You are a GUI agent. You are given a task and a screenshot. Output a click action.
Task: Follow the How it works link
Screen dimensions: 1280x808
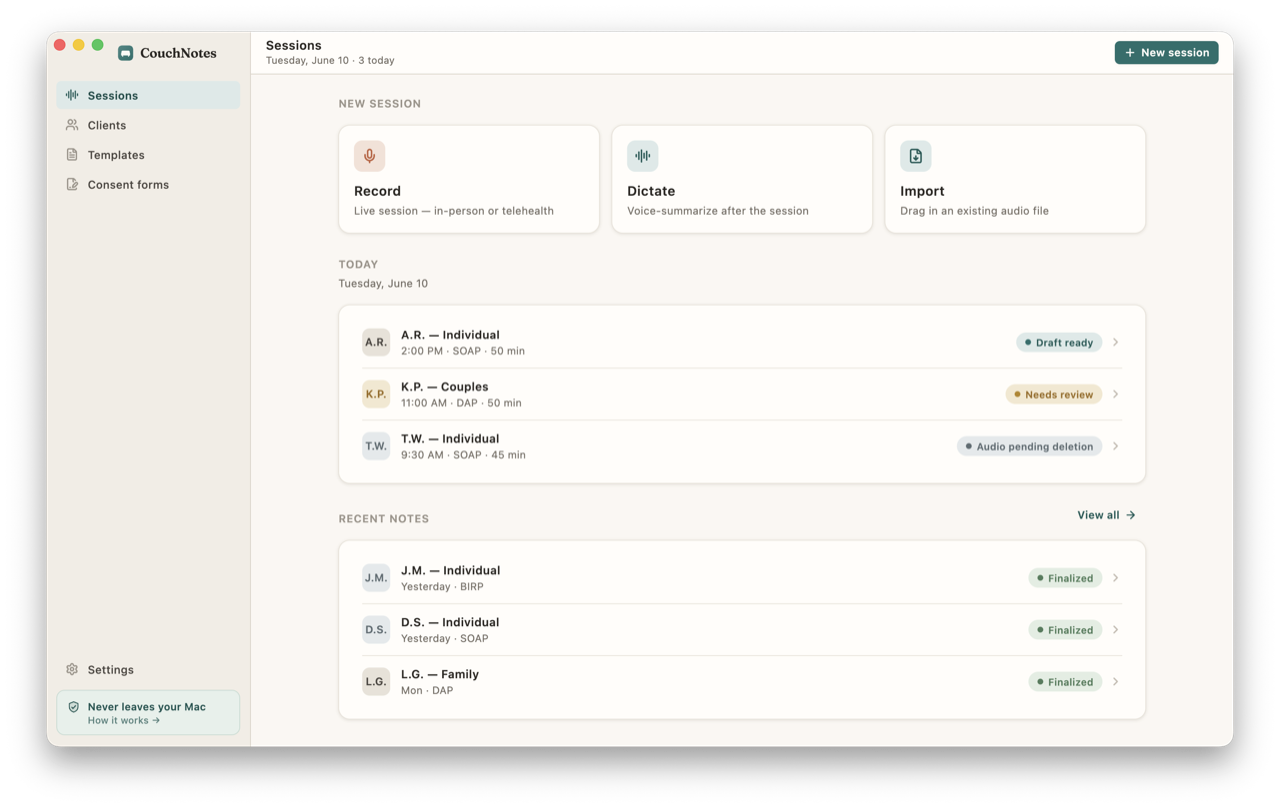(124, 720)
